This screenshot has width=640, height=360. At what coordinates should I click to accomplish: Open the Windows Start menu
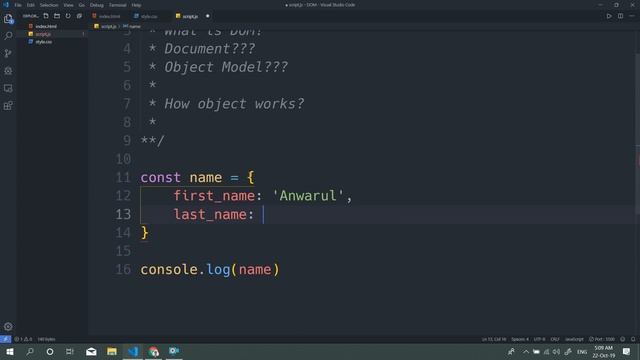point(9,351)
